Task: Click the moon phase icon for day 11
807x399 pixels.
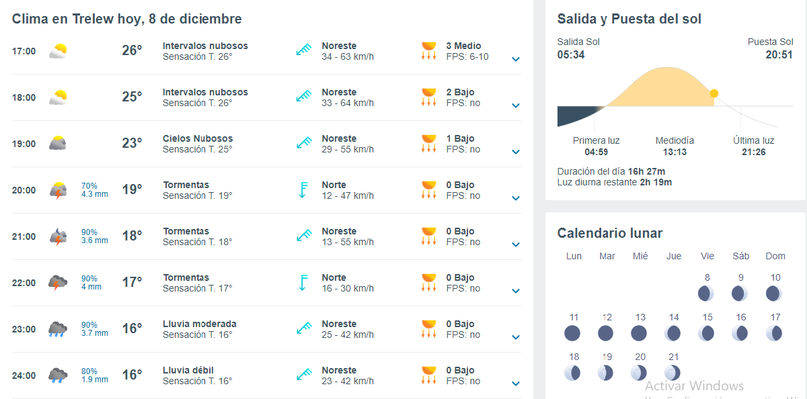Action: tap(572, 333)
